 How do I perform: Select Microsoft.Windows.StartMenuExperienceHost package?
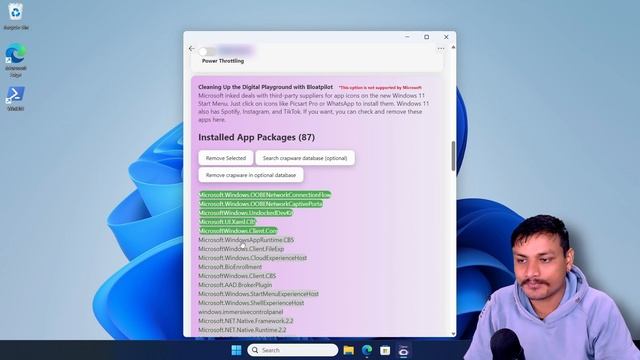pyautogui.click(x=258, y=293)
